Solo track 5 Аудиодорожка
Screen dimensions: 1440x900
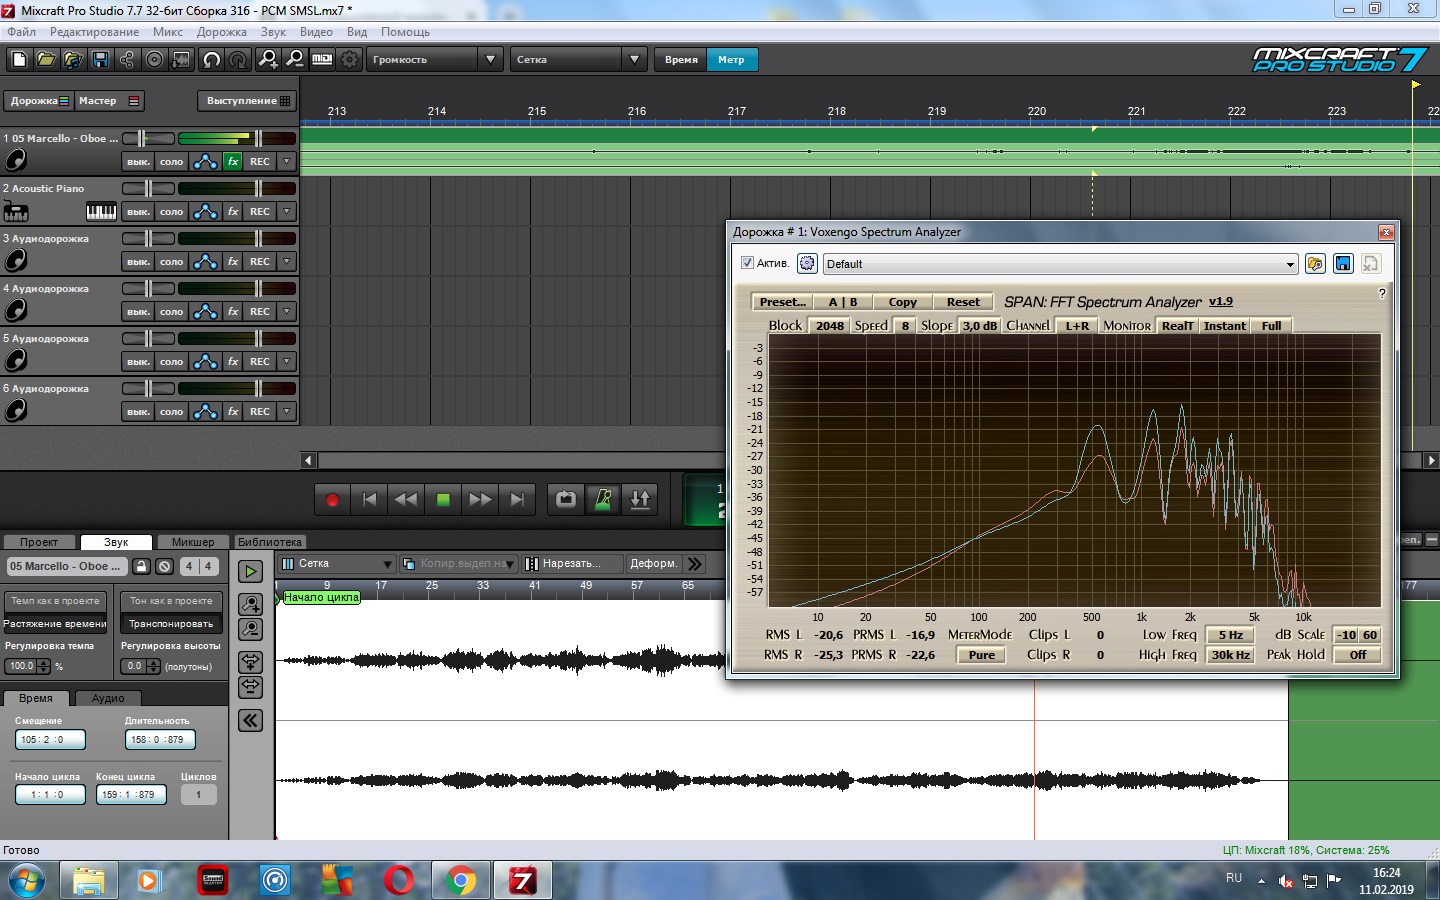tap(171, 361)
